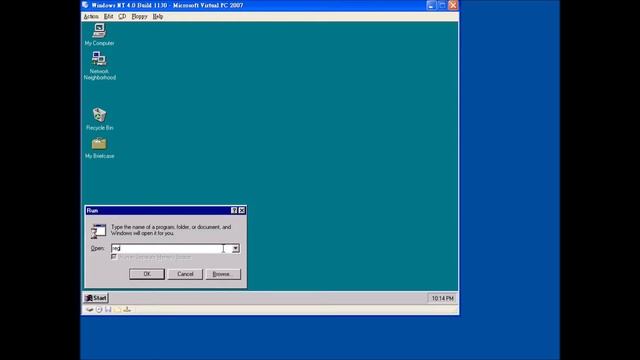Click the help question mark in Run dialog title

click(x=234, y=210)
